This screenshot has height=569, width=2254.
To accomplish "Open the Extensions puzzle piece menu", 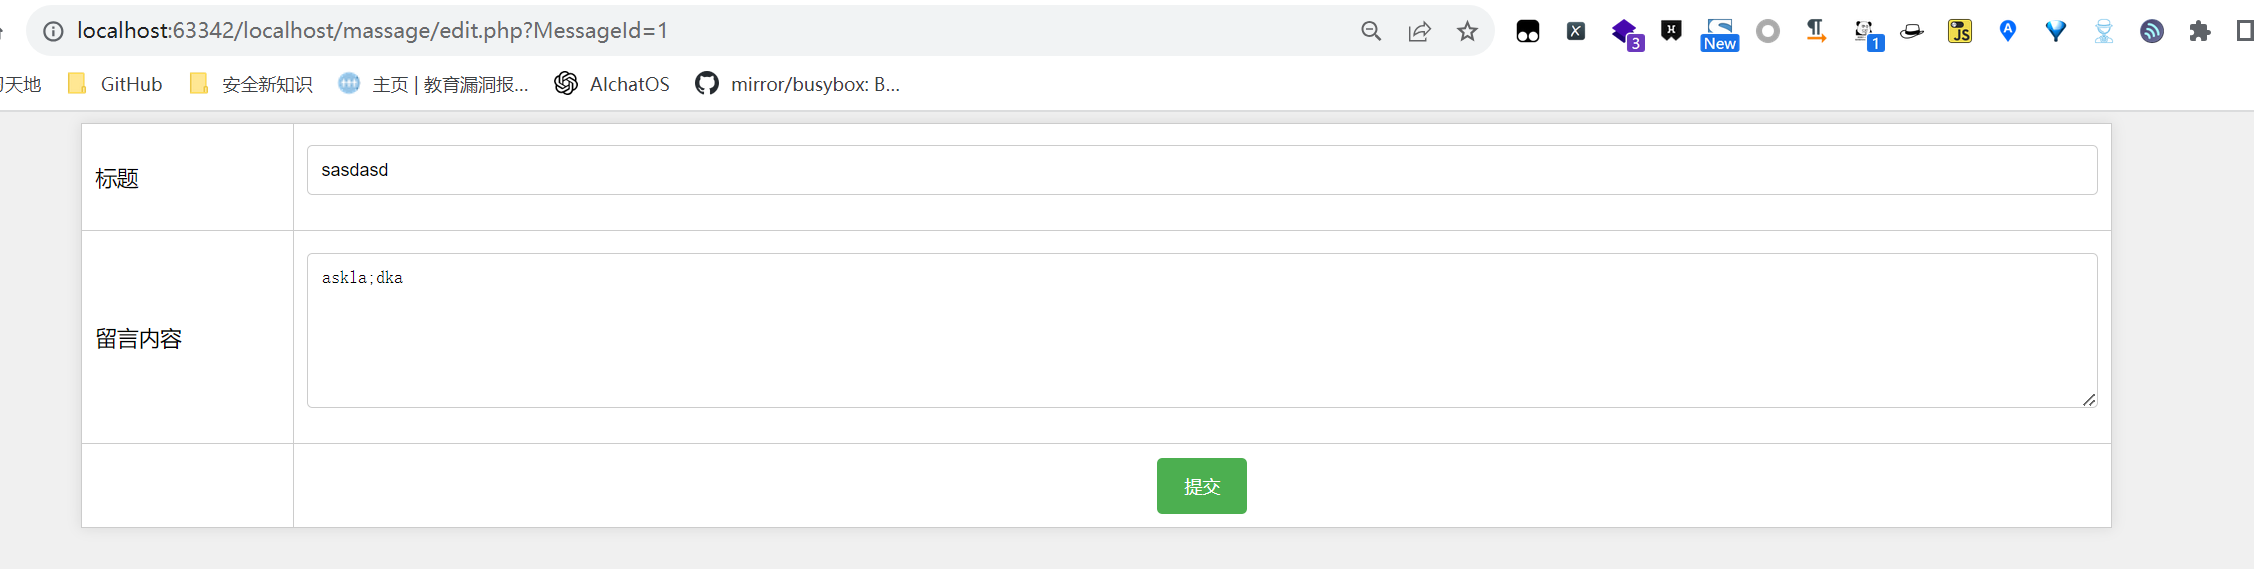I will (x=2199, y=31).
